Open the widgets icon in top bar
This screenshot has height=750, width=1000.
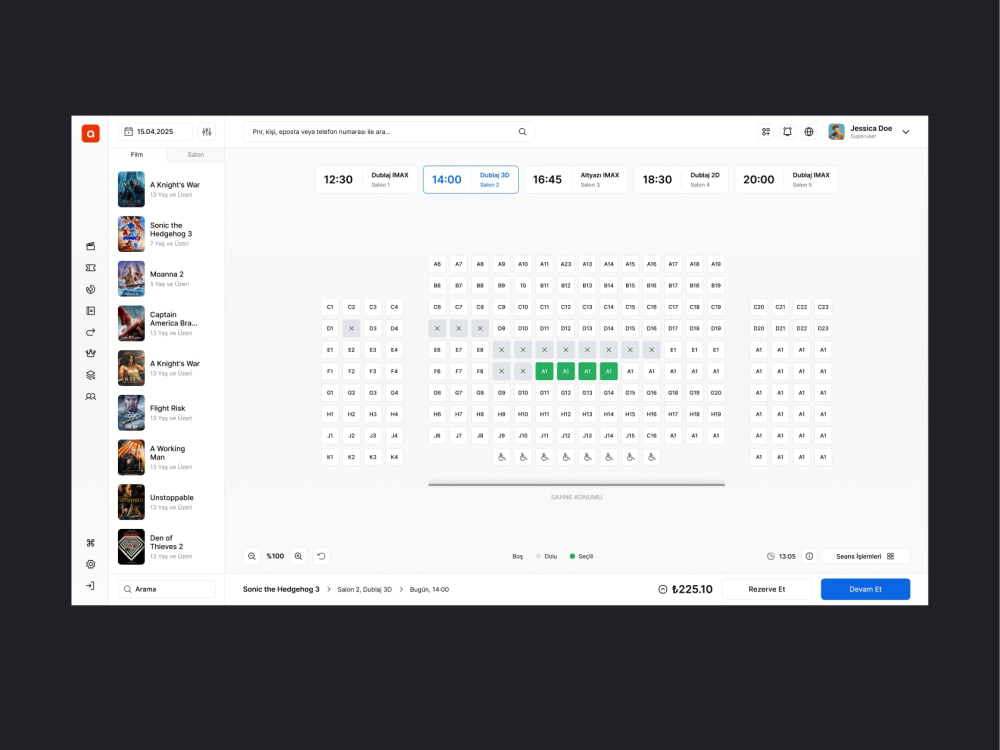click(766, 131)
